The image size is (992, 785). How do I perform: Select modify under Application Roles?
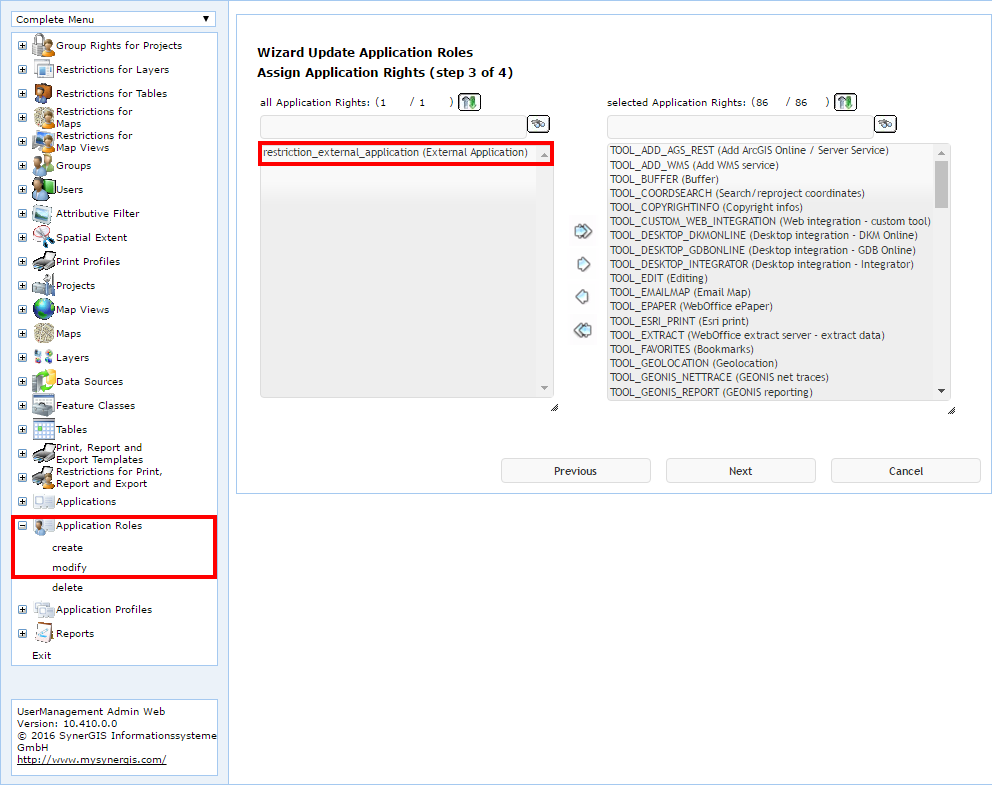pyautogui.click(x=67, y=567)
